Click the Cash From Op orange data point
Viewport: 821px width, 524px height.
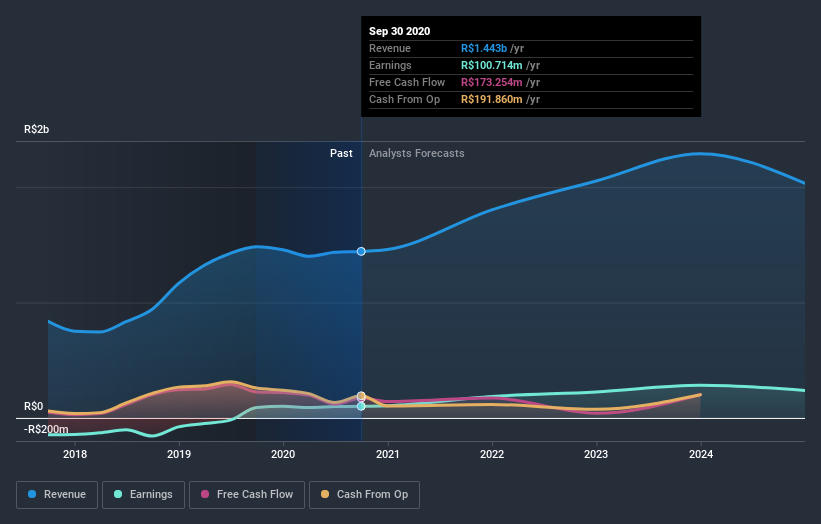pyautogui.click(x=361, y=395)
